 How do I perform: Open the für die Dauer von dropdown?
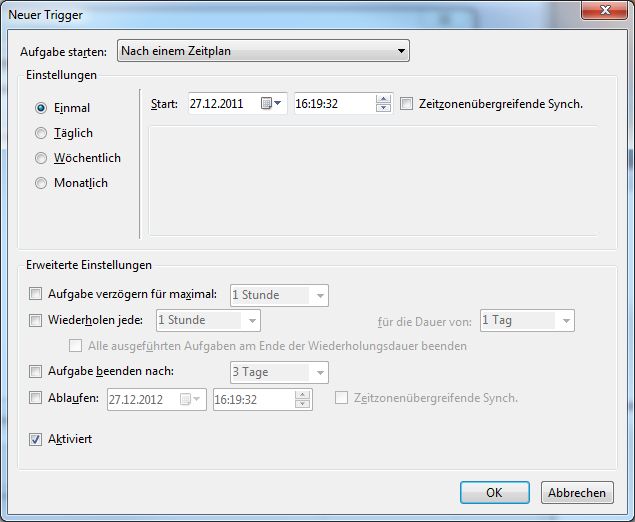(x=527, y=320)
